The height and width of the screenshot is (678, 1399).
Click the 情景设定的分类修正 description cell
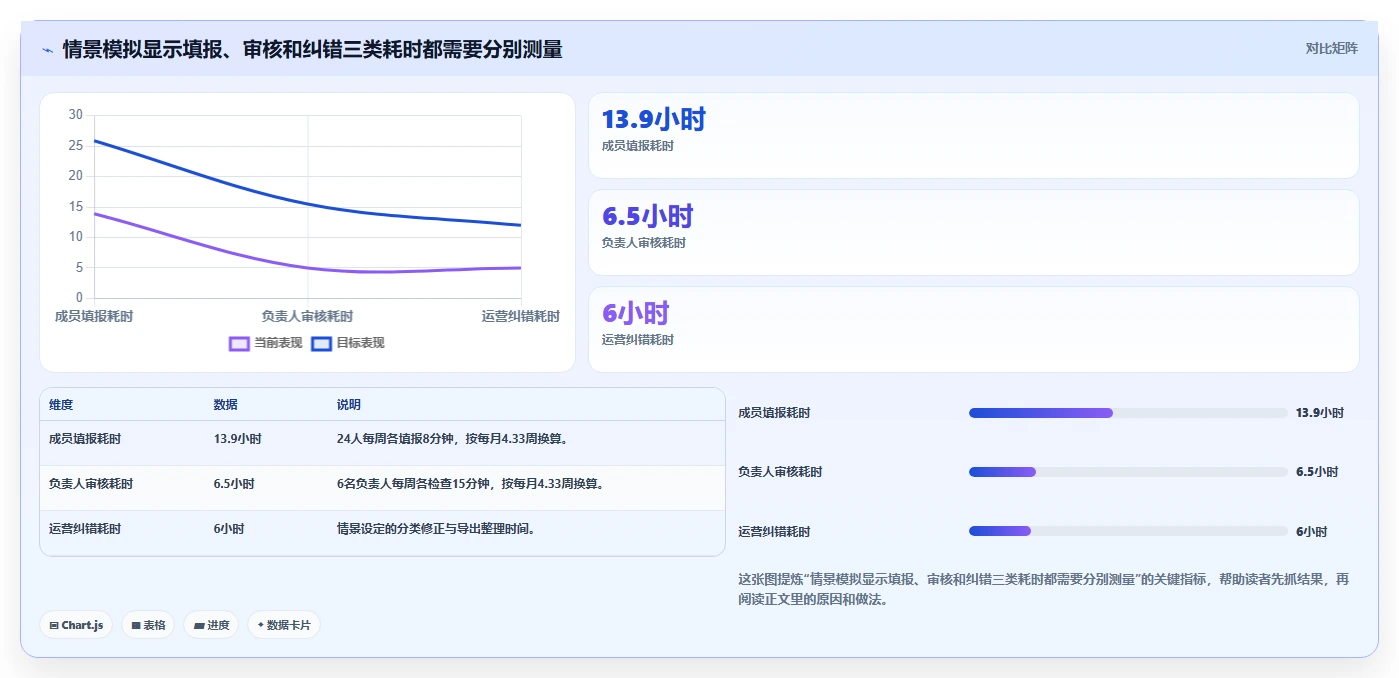coord(437,529)
